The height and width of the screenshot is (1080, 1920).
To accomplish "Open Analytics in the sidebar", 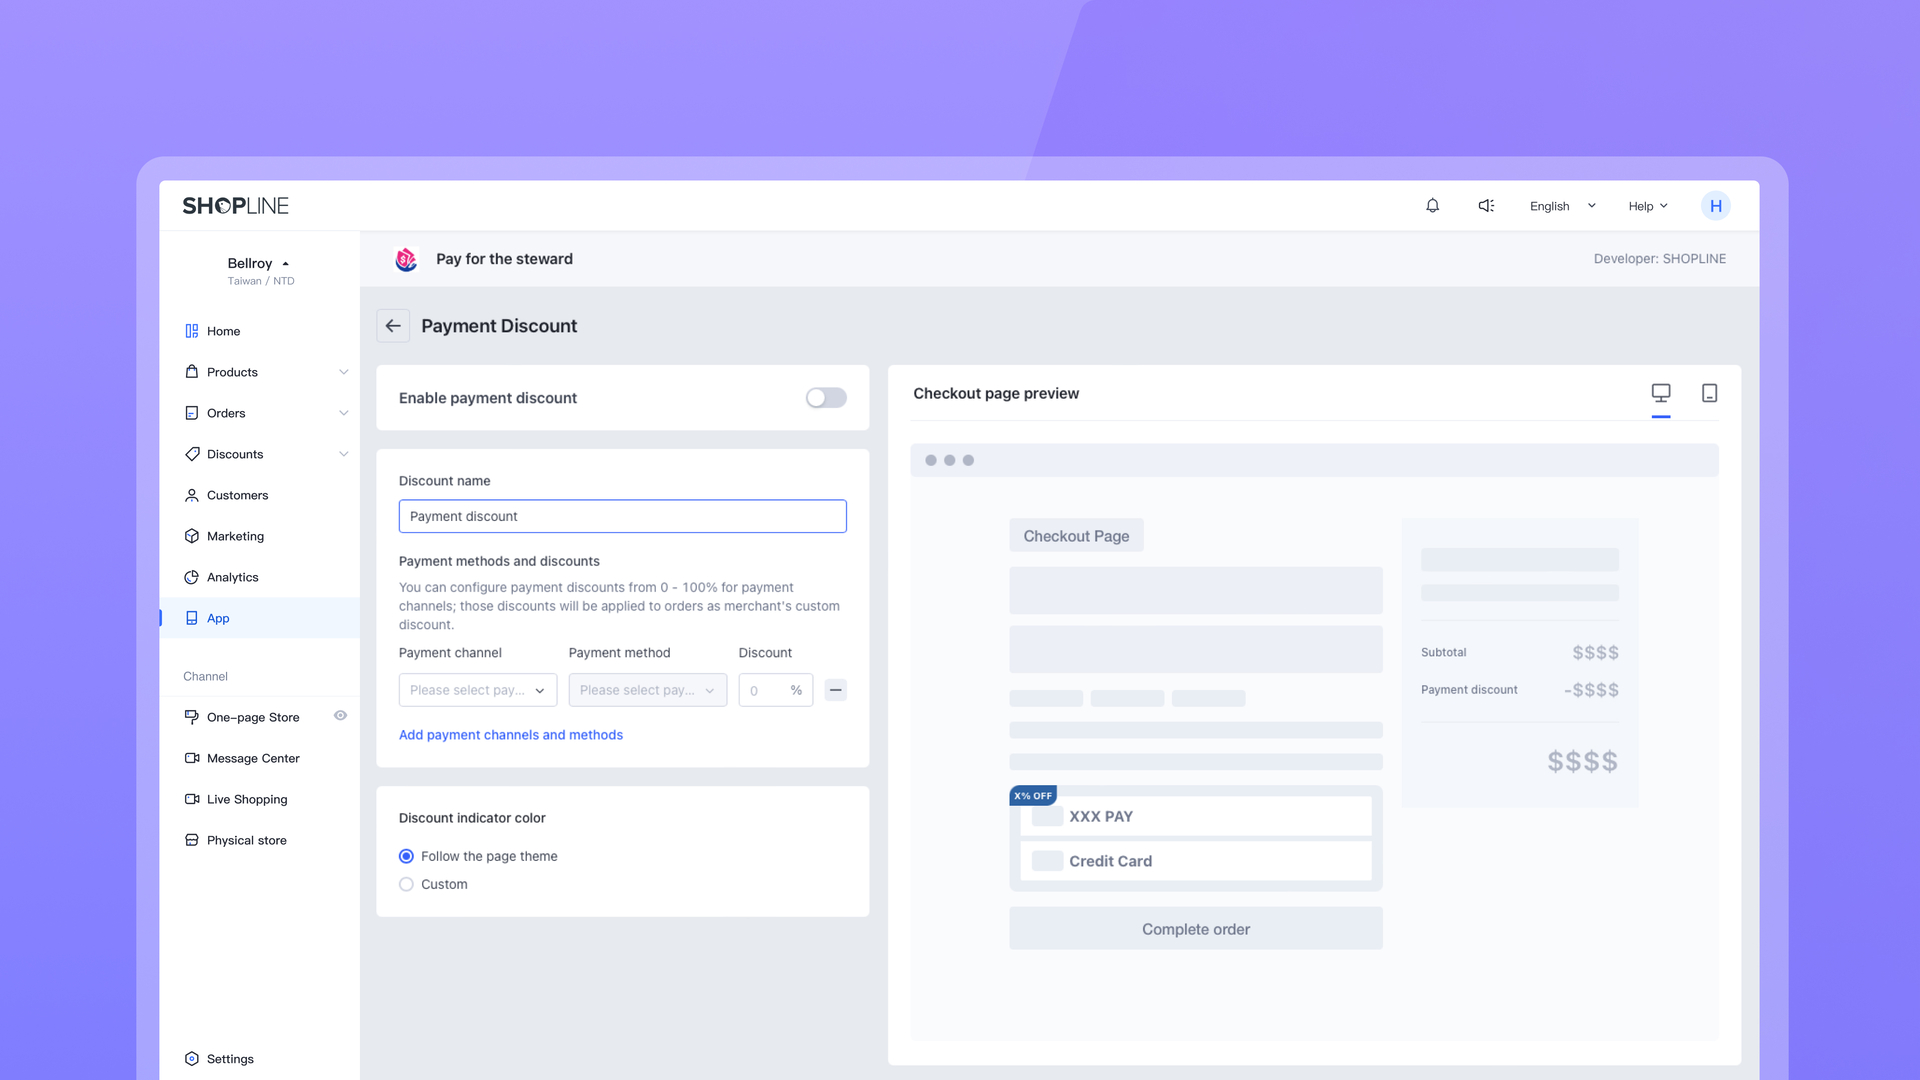I will click(232, 577).
